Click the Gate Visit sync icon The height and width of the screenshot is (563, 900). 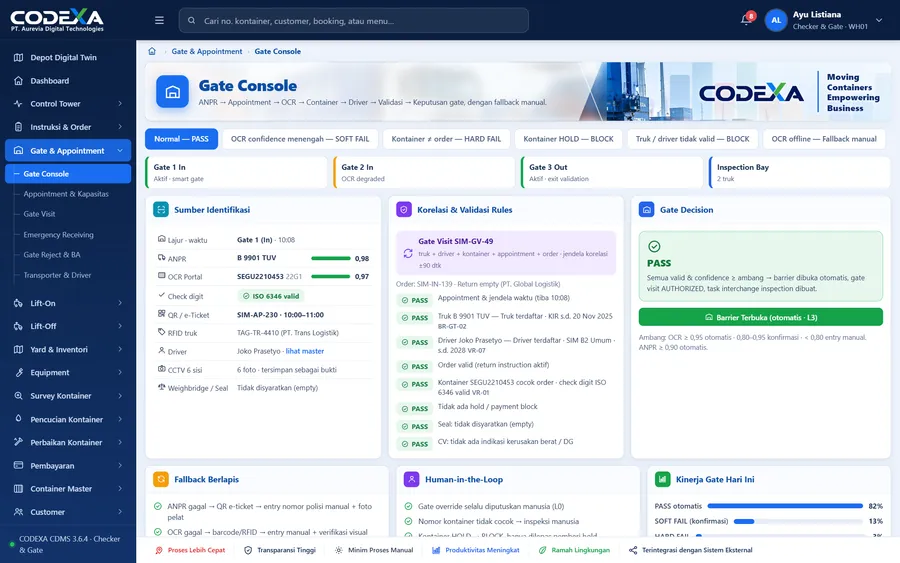coord(408,253)
